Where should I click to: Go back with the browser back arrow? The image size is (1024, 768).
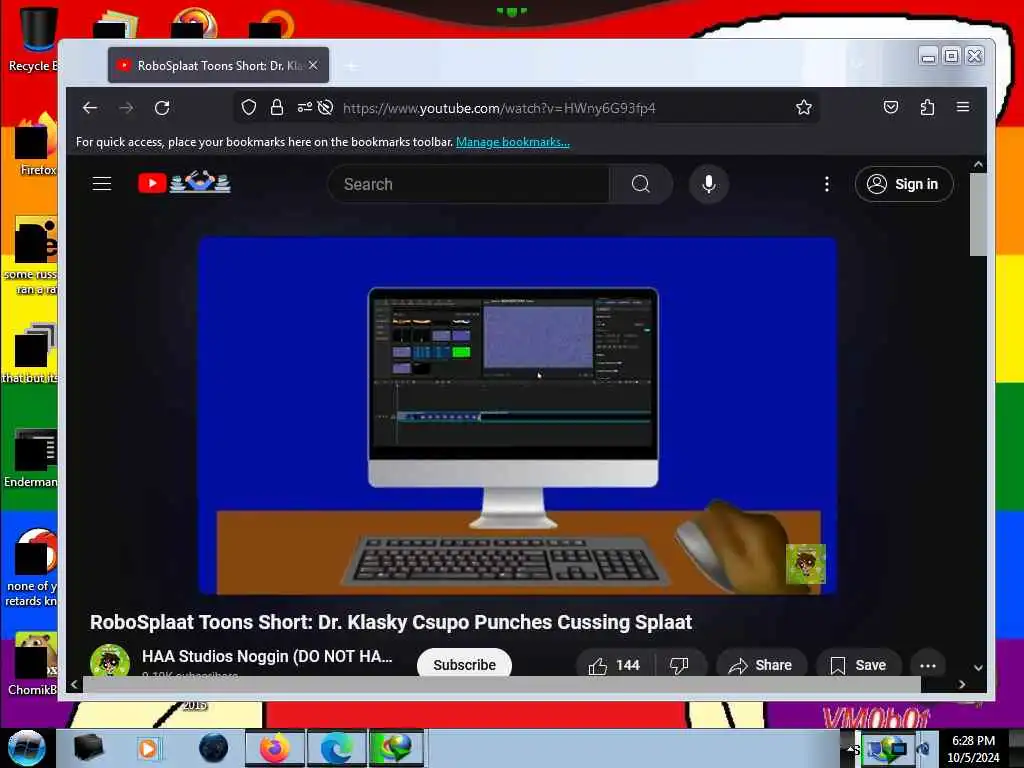90,108
